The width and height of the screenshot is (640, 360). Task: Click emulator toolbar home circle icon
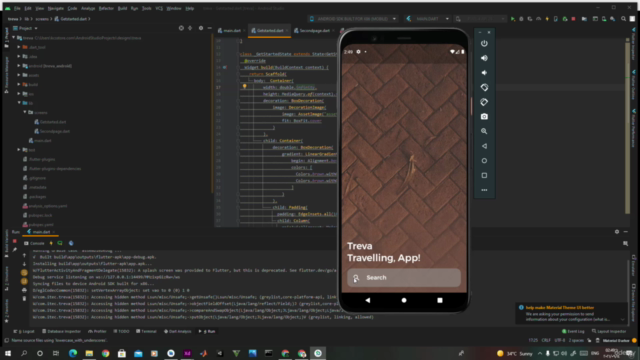click(484, 161)
